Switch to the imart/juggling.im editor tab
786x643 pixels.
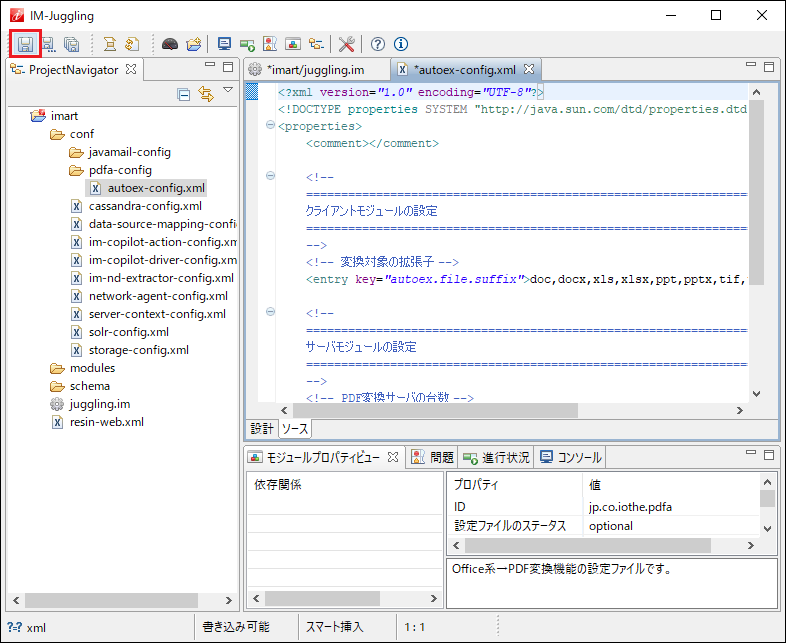point(314,70)
